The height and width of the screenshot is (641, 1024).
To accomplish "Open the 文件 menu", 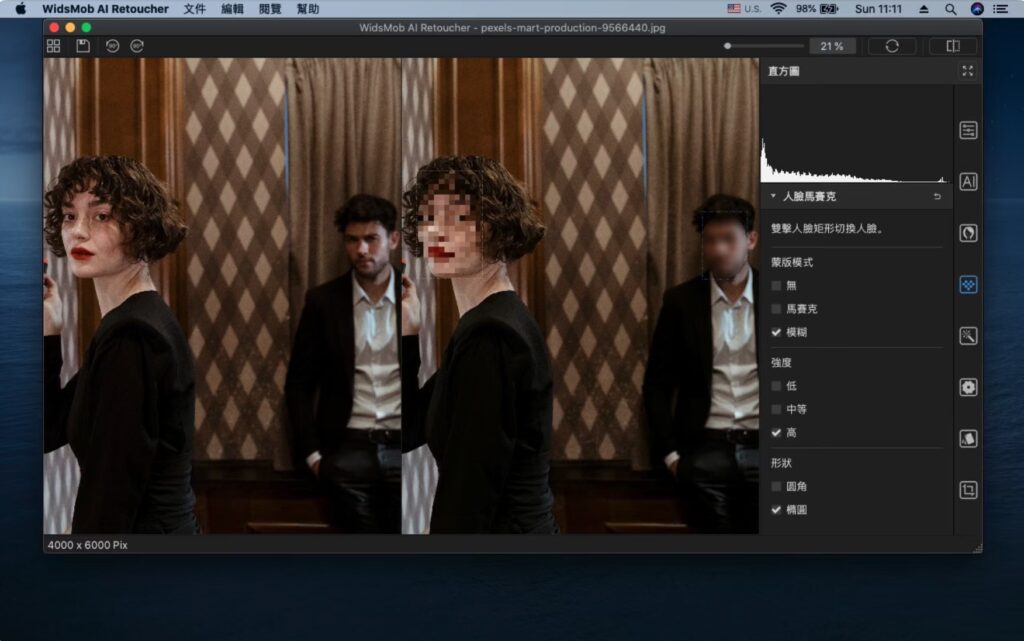I will 196,9.
